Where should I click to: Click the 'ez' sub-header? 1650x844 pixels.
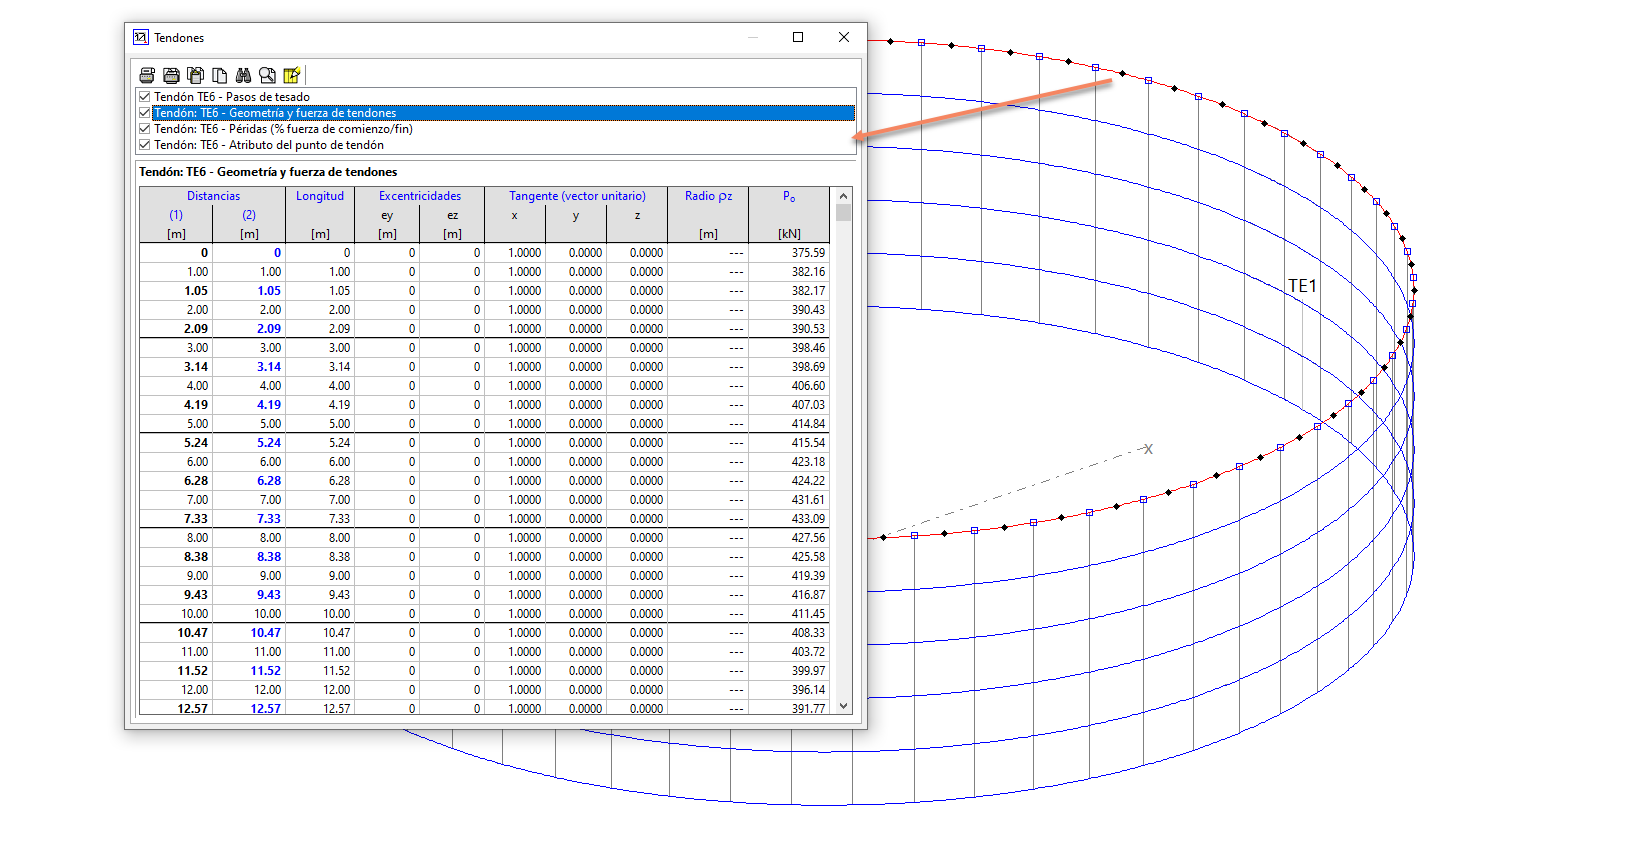pos(452,215)
